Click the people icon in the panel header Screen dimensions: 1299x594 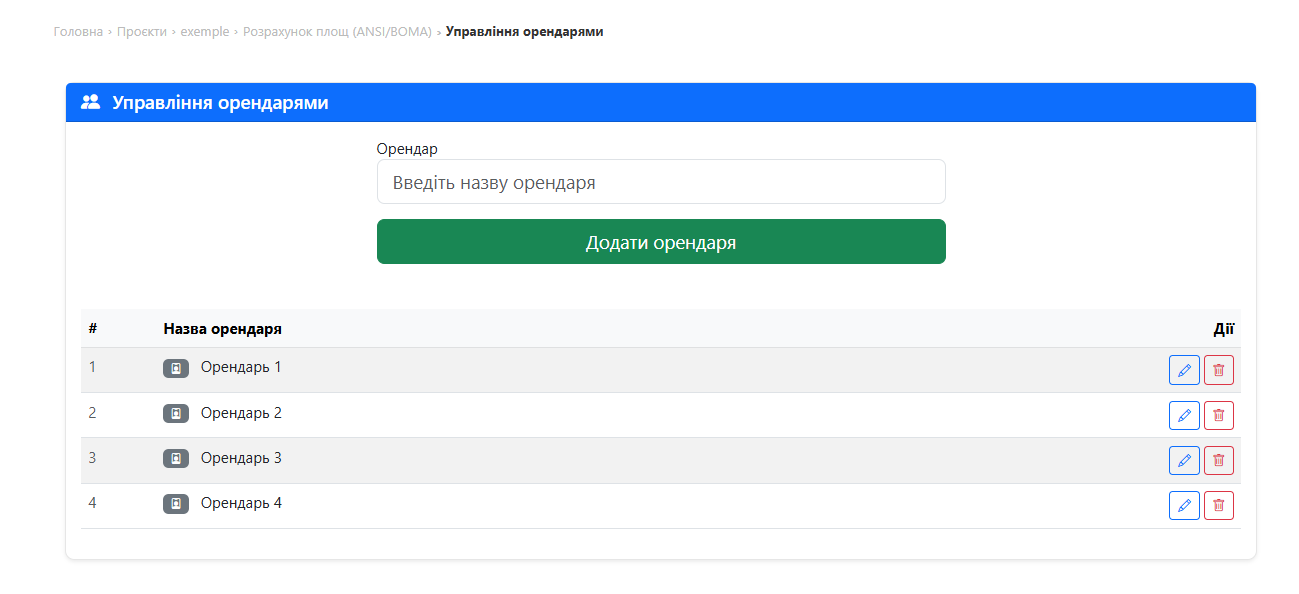[x=90, y=102]
